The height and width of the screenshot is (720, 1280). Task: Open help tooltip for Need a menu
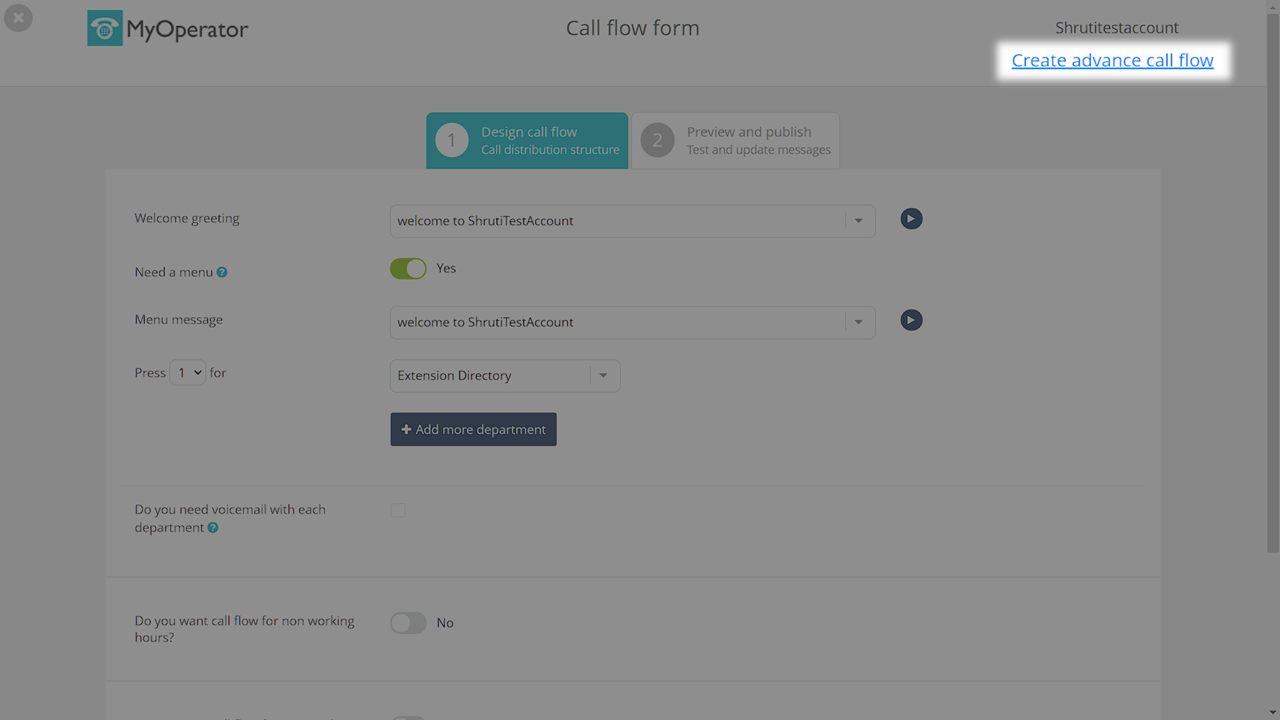[222, 272]
